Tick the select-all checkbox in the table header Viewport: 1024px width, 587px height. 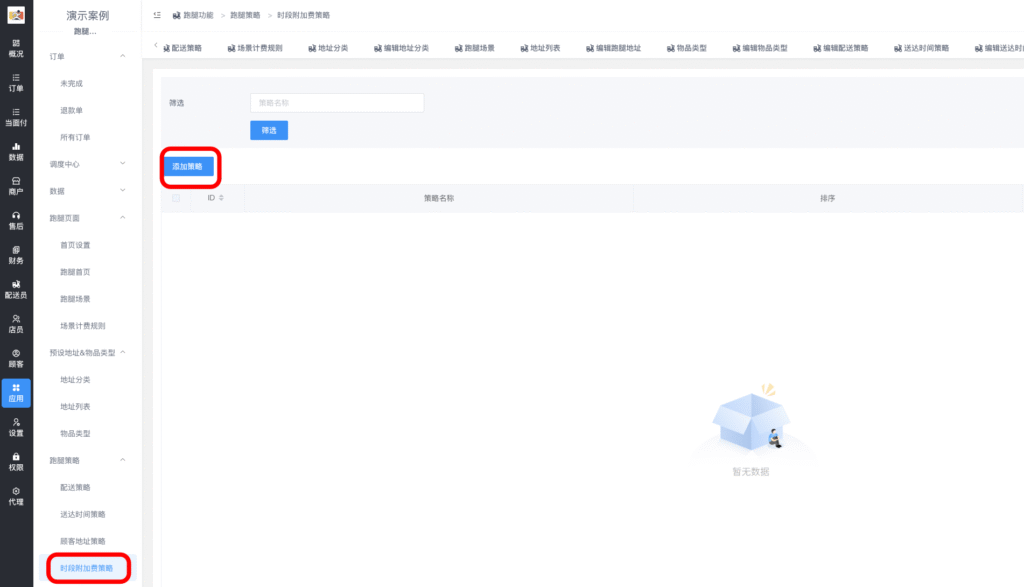coord(176,198)
